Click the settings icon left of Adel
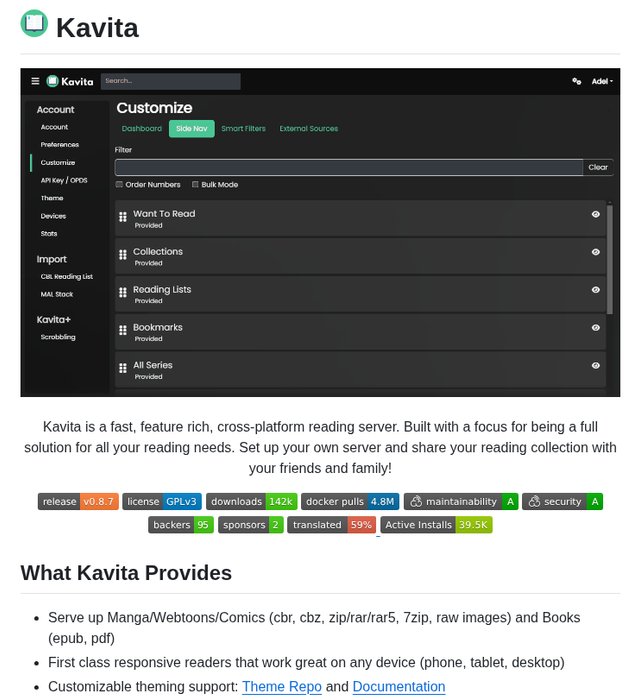The width and height of the screenshot is (640, 700). click(576, 81)
